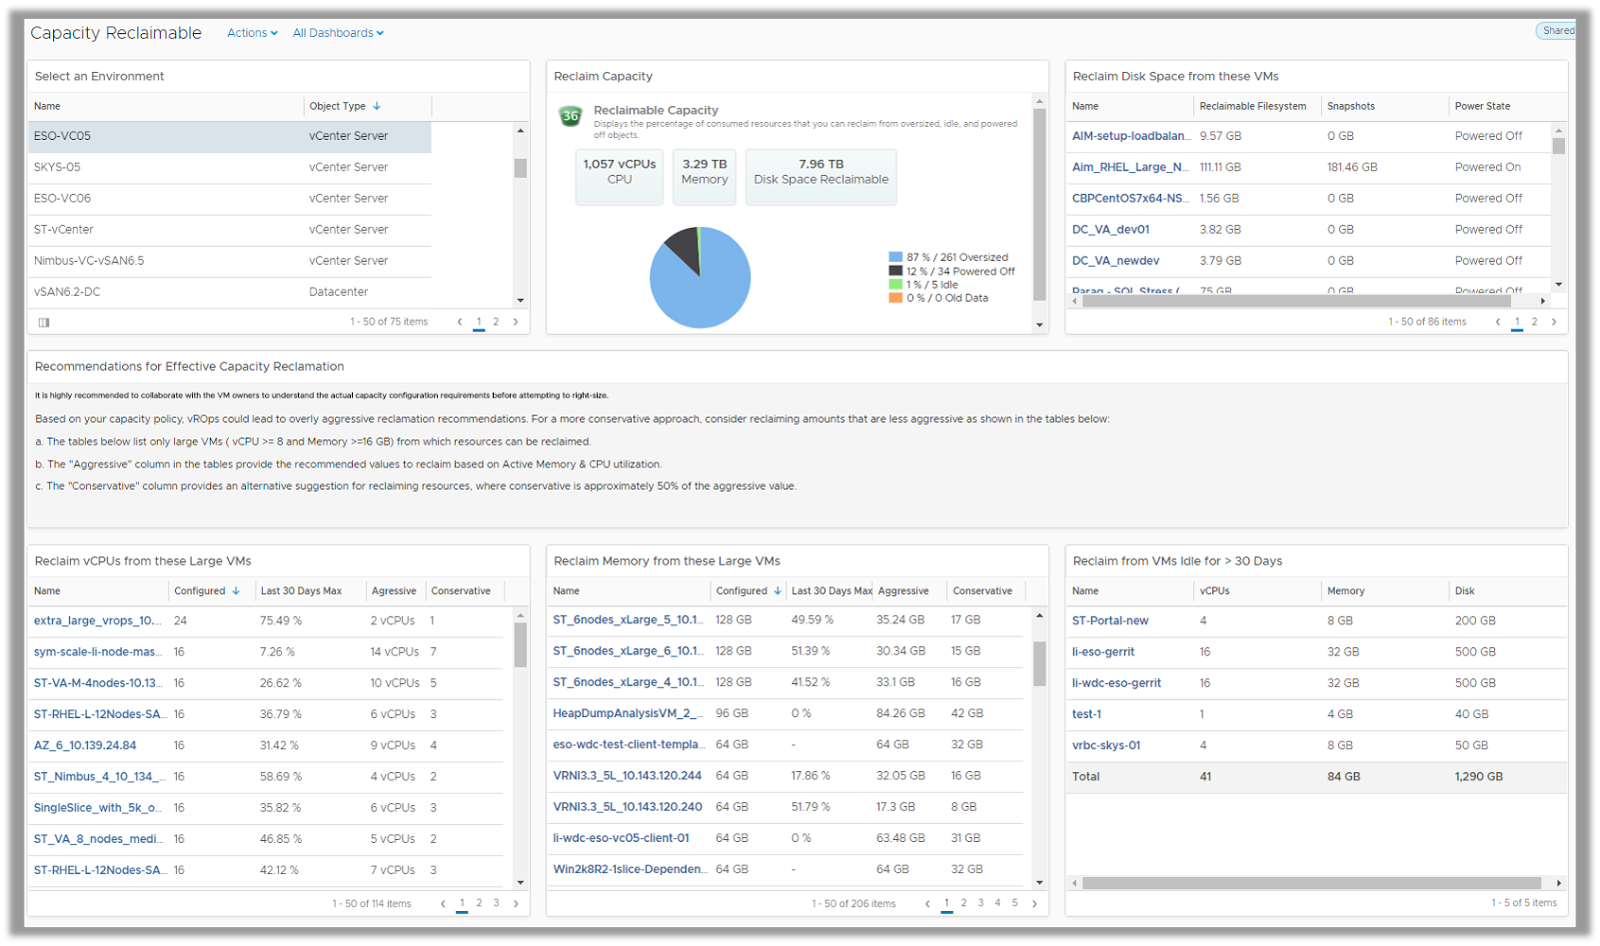Click Configured sort arrow in Memory table
This screenshot has height=946, width=1600.
point(777,591)
